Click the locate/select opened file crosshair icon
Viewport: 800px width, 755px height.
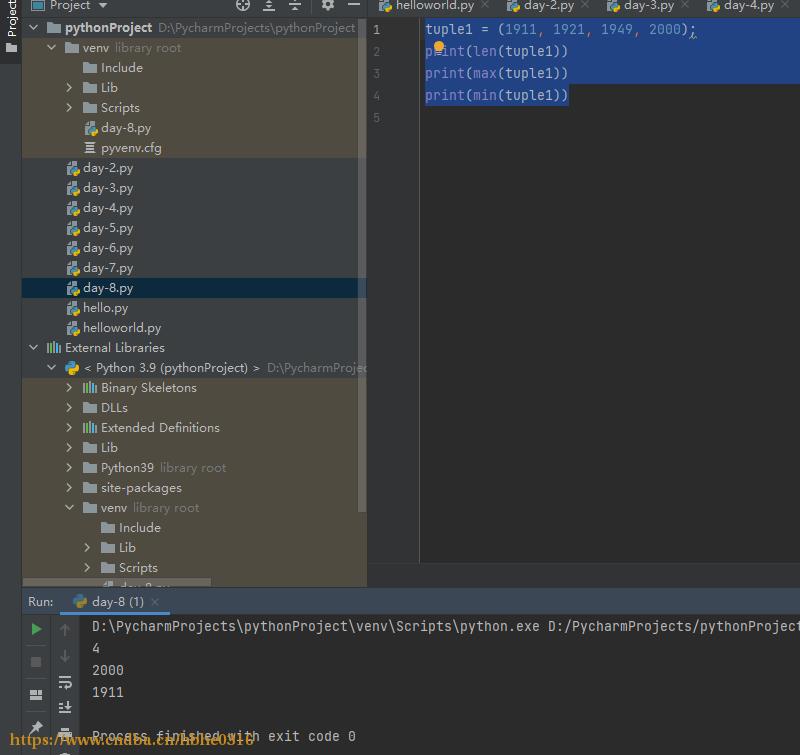[x=243, y=5]
